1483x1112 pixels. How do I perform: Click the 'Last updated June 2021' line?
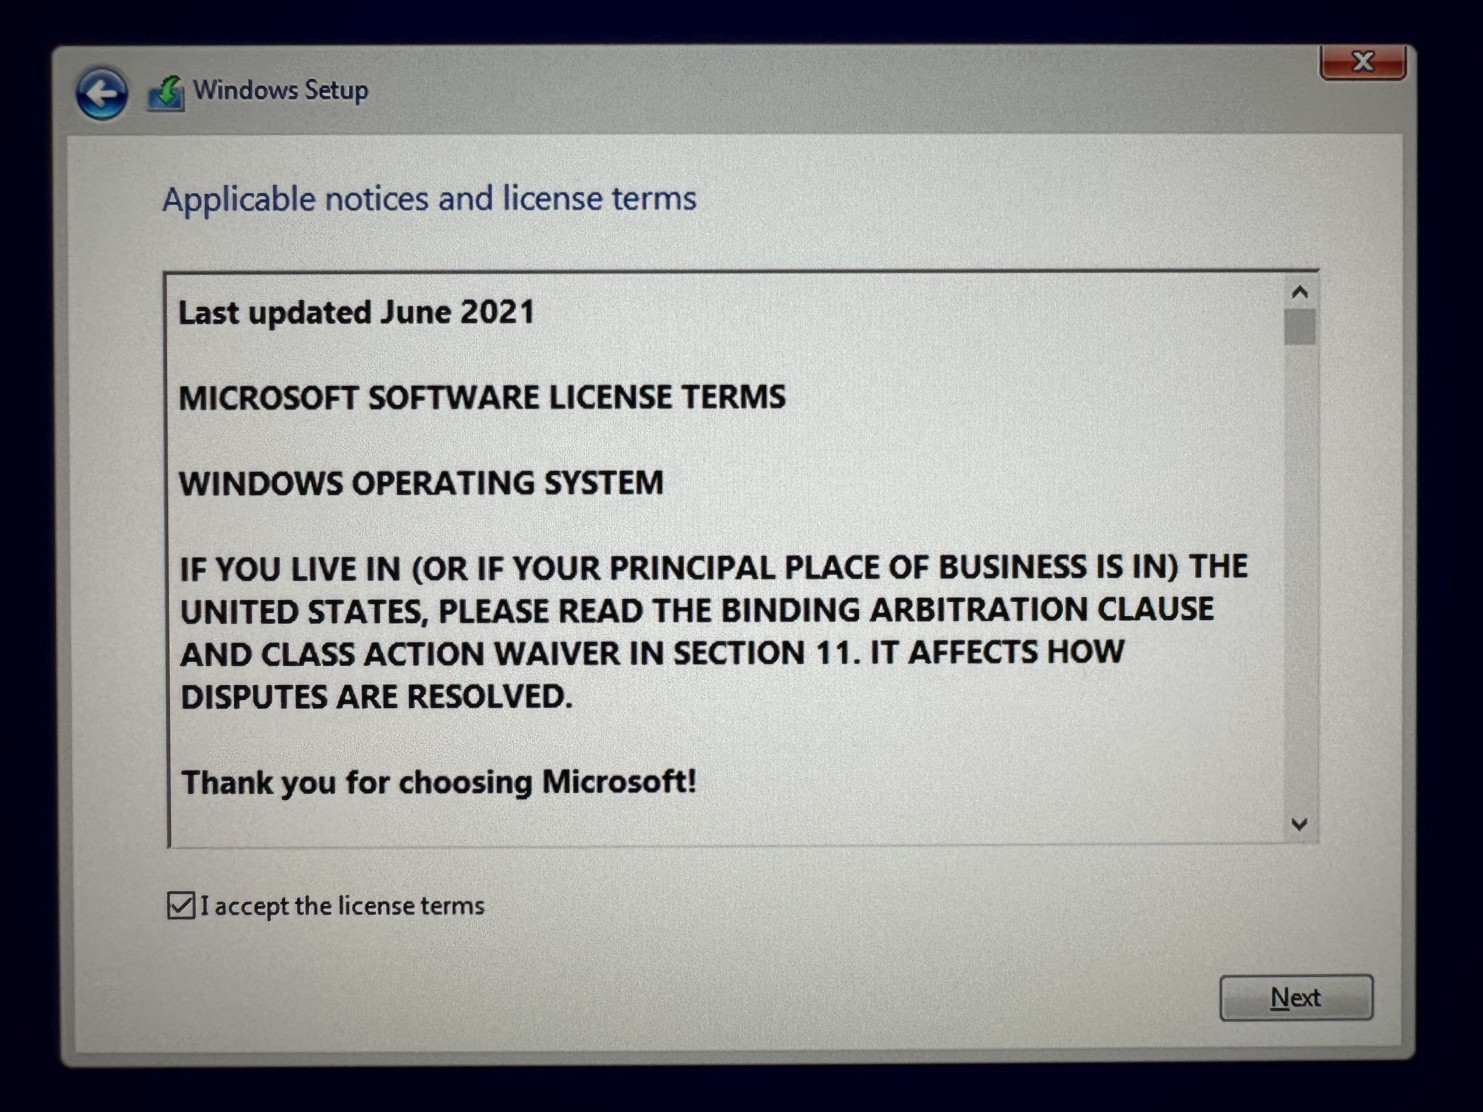click(357, 312)
